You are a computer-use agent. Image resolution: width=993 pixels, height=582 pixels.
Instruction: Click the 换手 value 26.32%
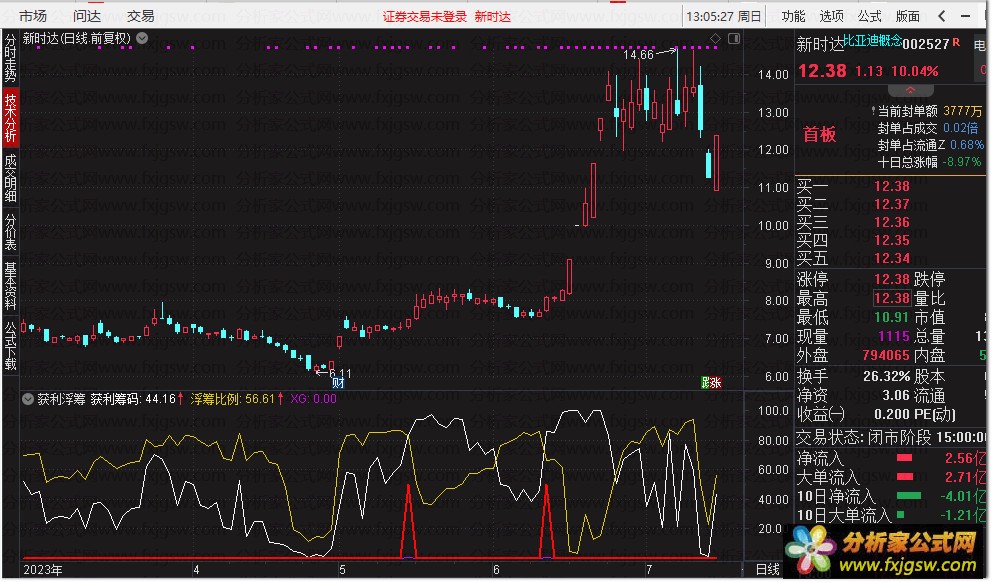[x=886, y=376]
